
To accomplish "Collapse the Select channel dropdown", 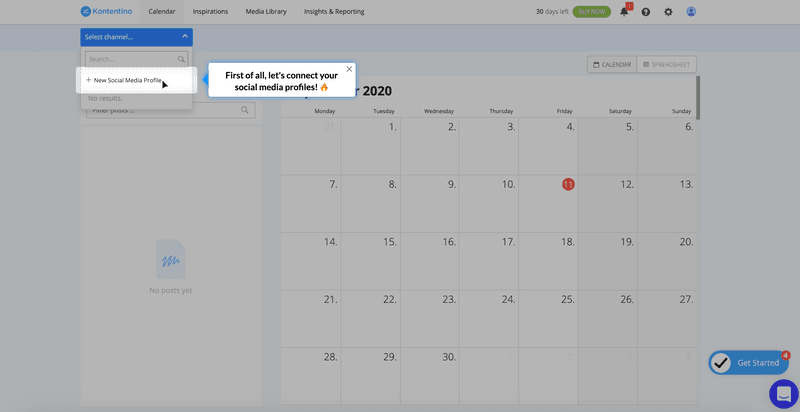I will [184, 37].
